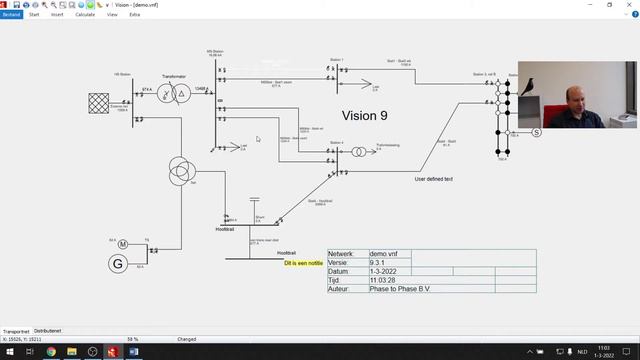Switch to the Transportnet sheet tab

point(16,331)
